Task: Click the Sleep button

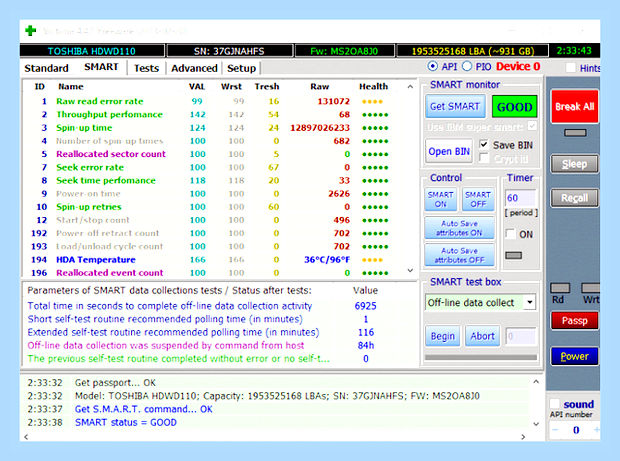Action: (x=575, y=164)
